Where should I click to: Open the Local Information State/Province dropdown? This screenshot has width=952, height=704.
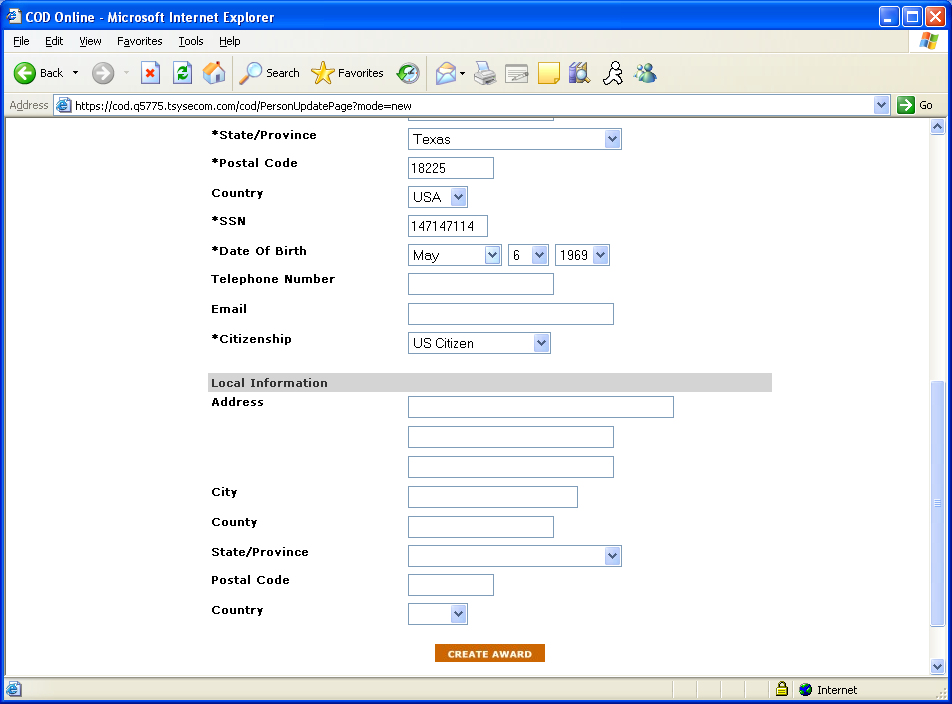click(x=612, y=555)
